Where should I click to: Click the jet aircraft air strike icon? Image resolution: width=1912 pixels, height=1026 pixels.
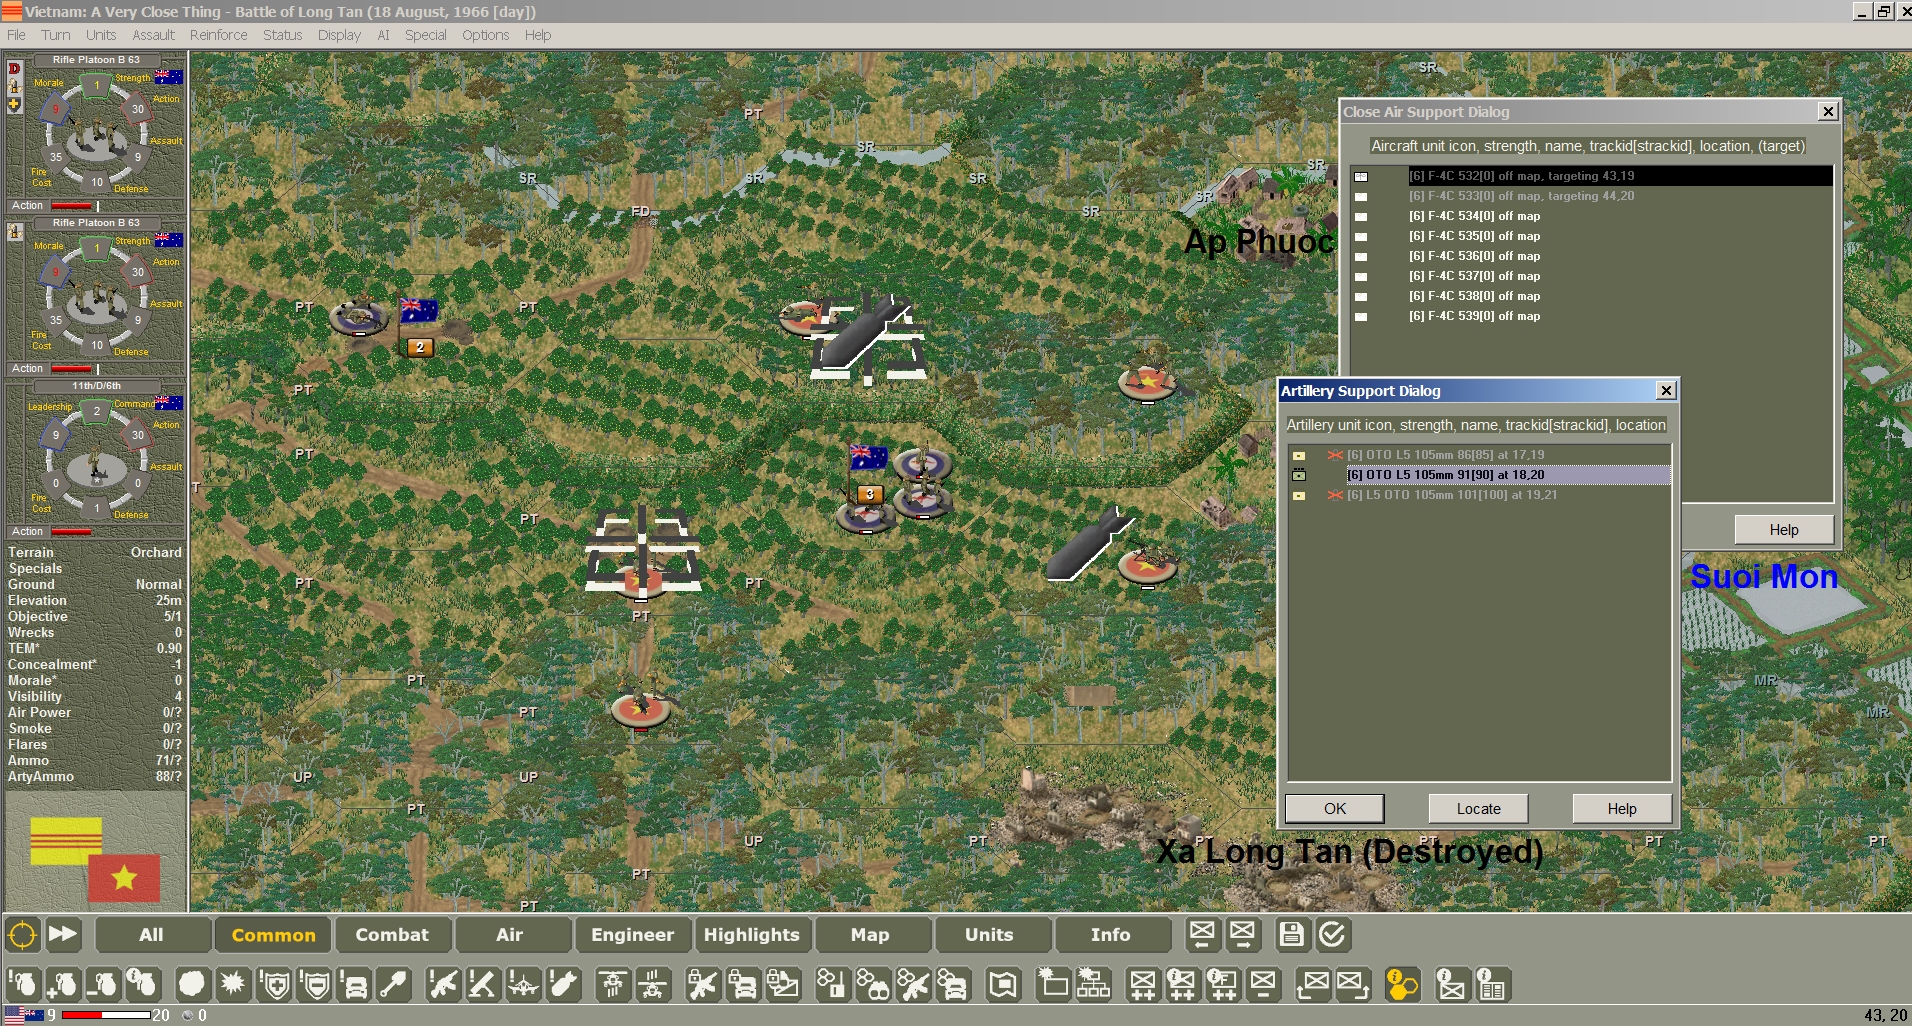pyautogui.click(x=523, y=985)
